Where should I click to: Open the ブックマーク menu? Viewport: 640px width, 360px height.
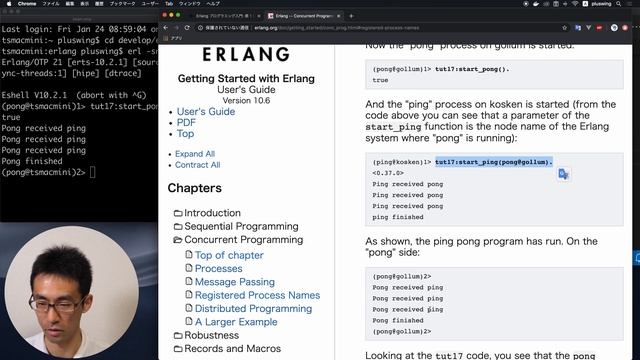pyautogui.click(x=122, y=4)
